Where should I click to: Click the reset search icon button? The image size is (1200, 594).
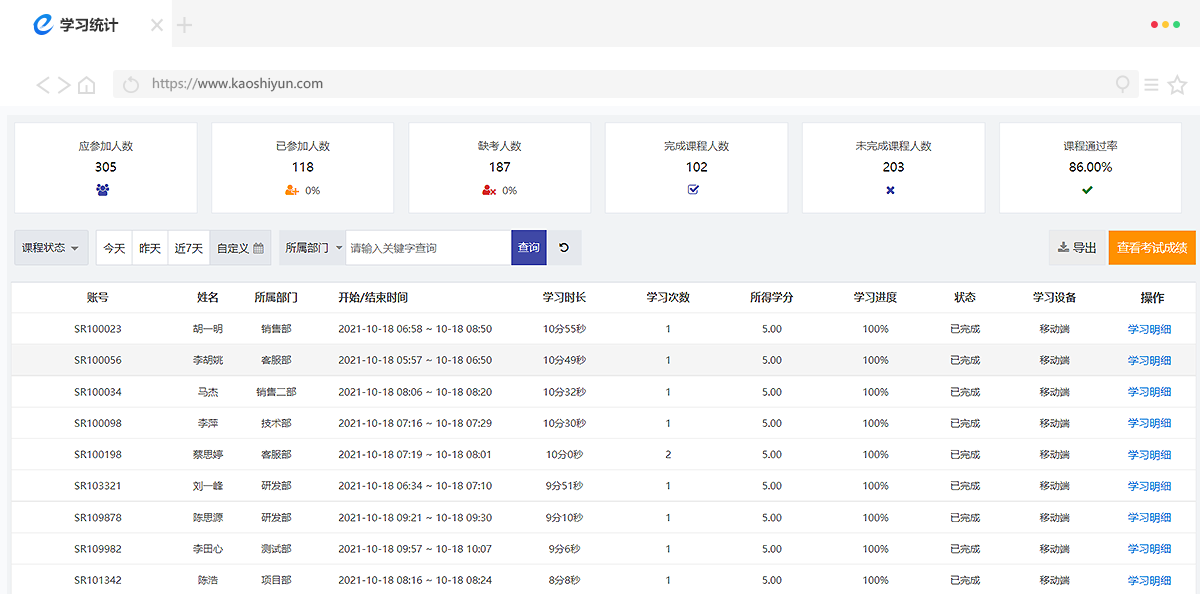point(564,248)
